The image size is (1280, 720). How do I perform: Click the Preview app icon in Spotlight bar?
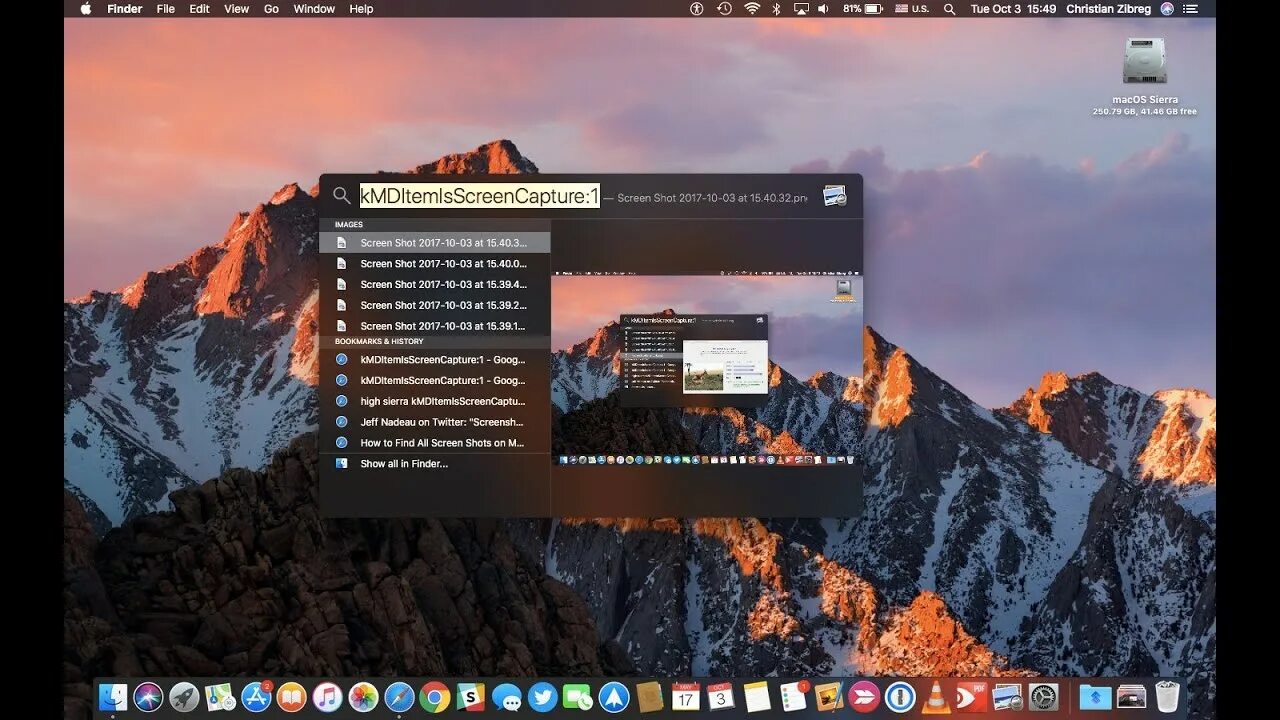[834, 196]
